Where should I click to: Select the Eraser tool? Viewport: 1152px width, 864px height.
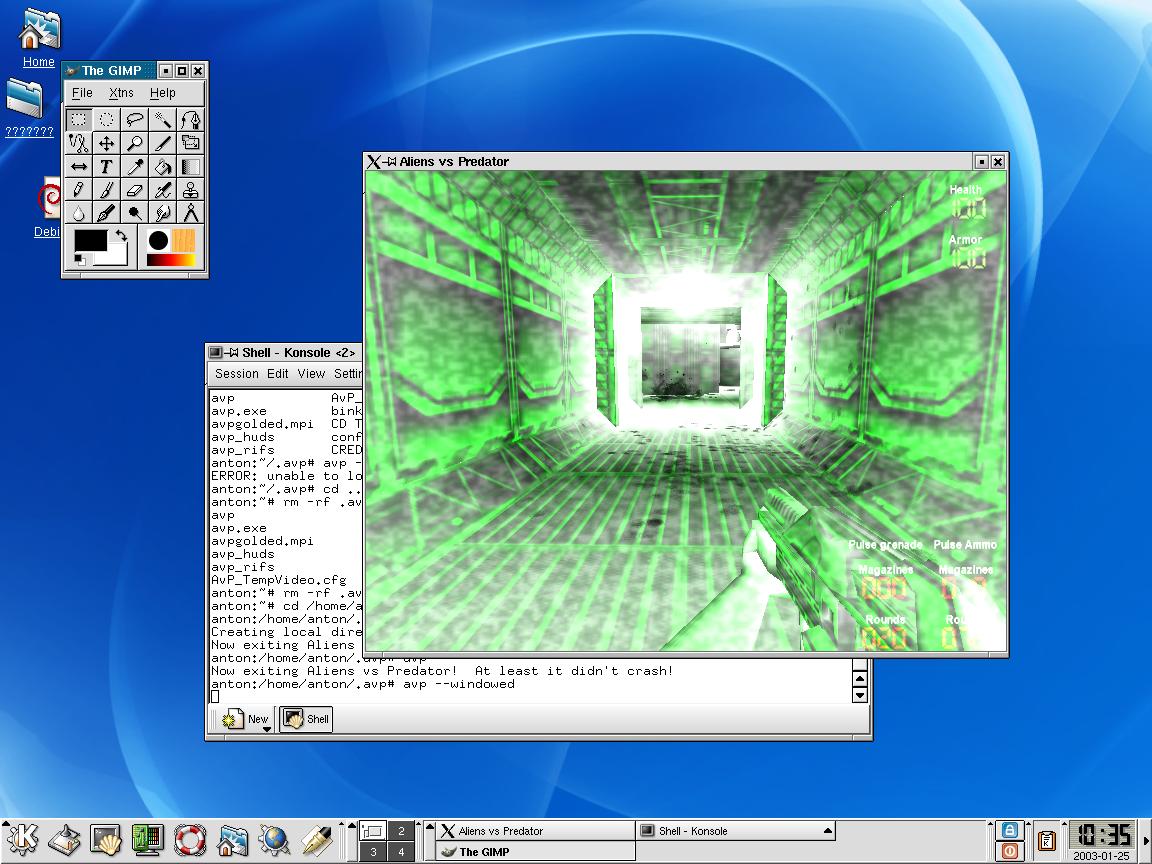[135, 190]
